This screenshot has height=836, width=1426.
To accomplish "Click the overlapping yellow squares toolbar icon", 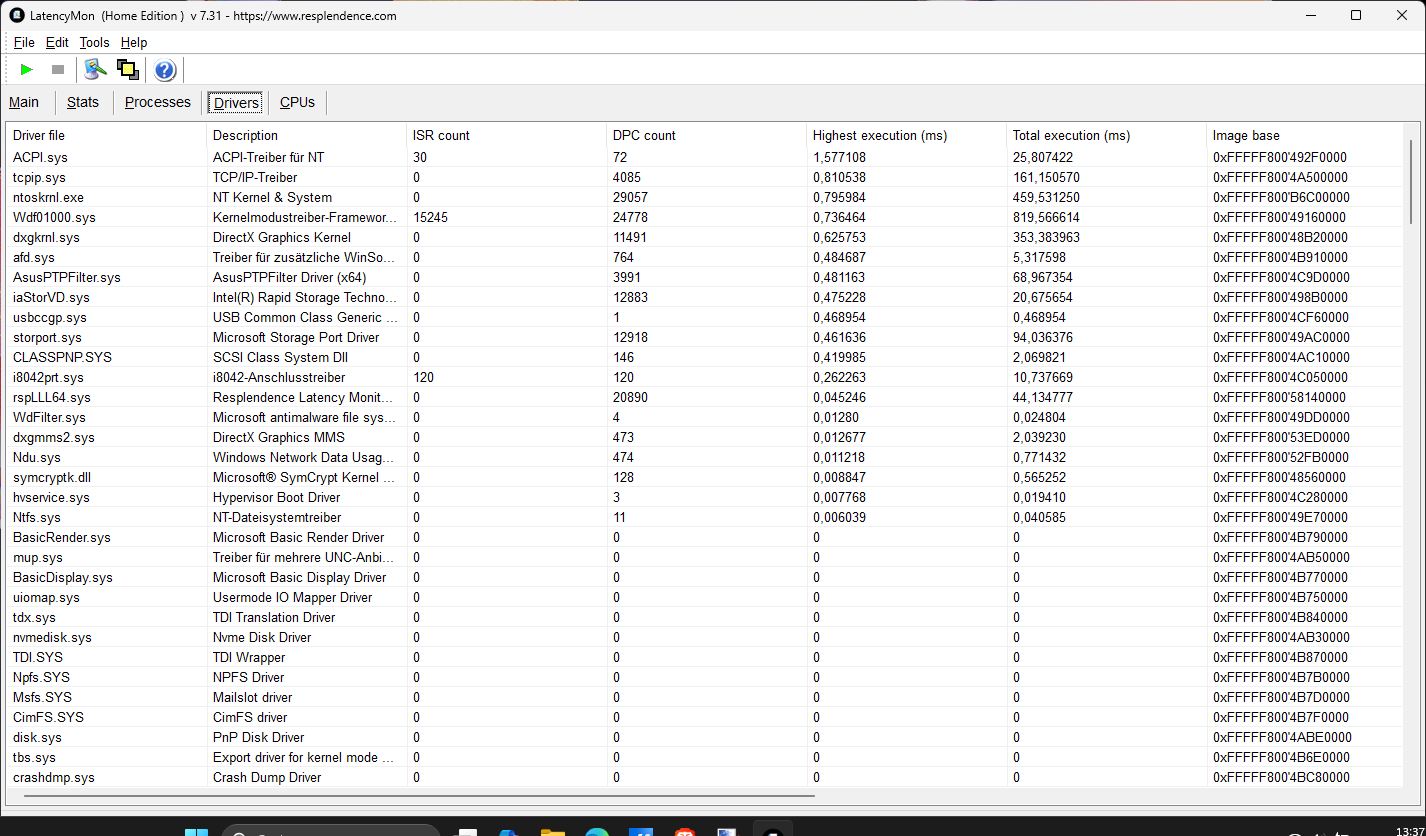I will 127,69.
